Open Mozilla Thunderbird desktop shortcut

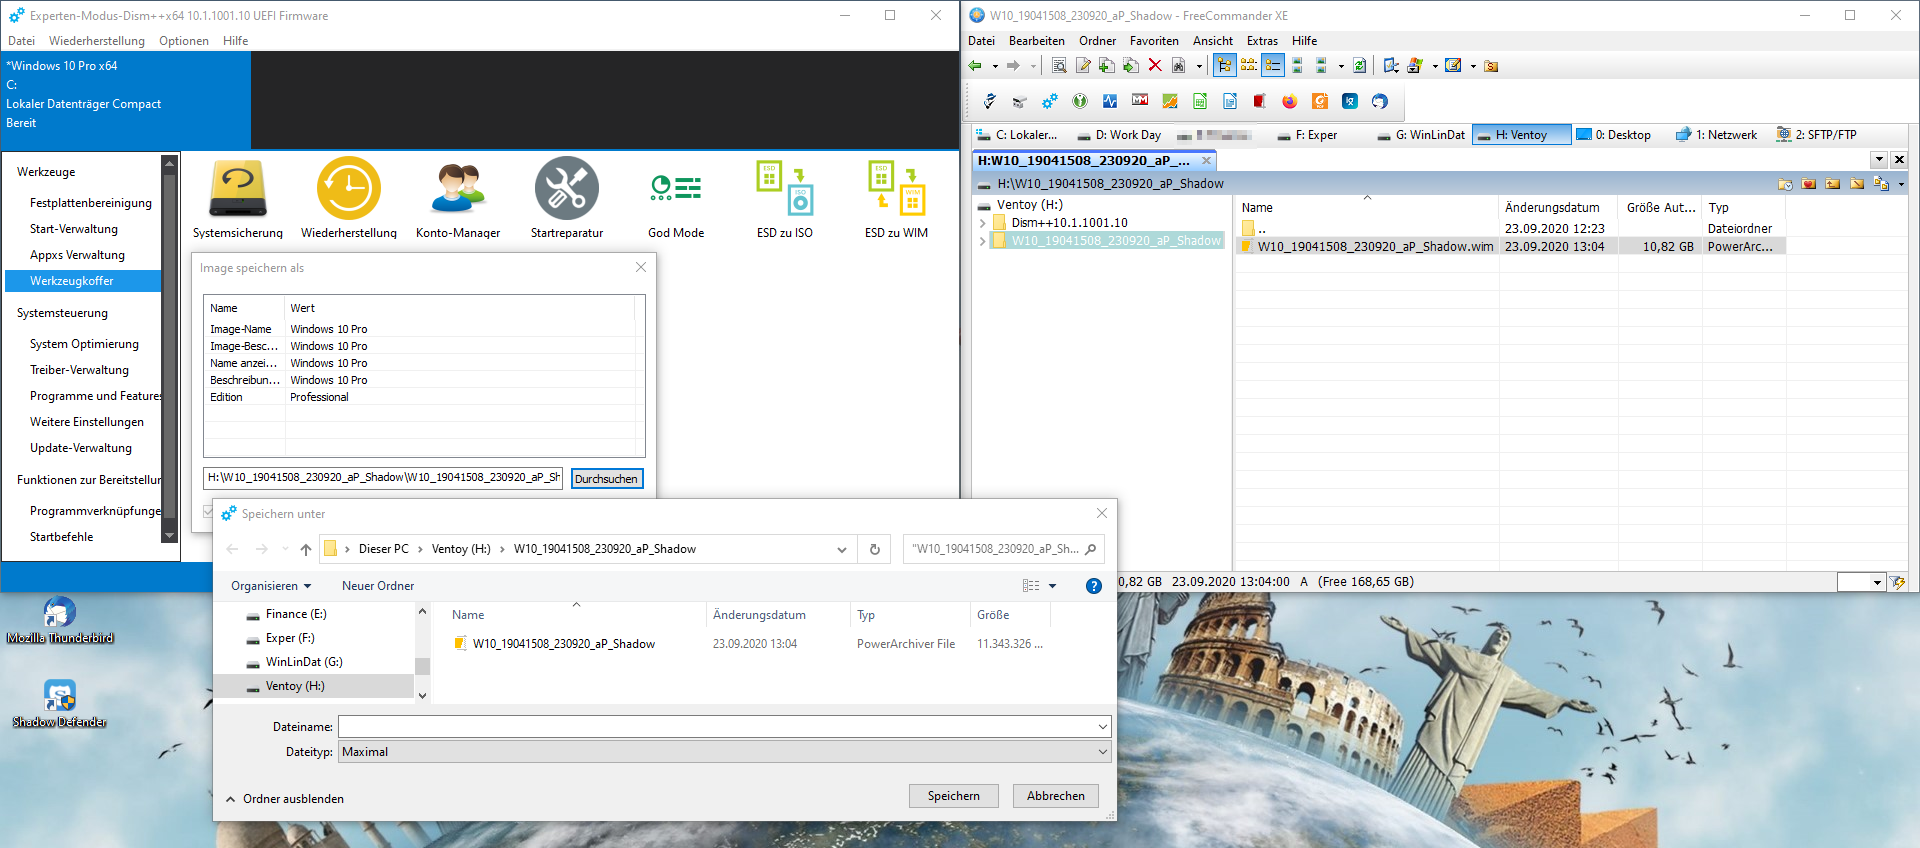pyautogui.click(x=60, y=620)
